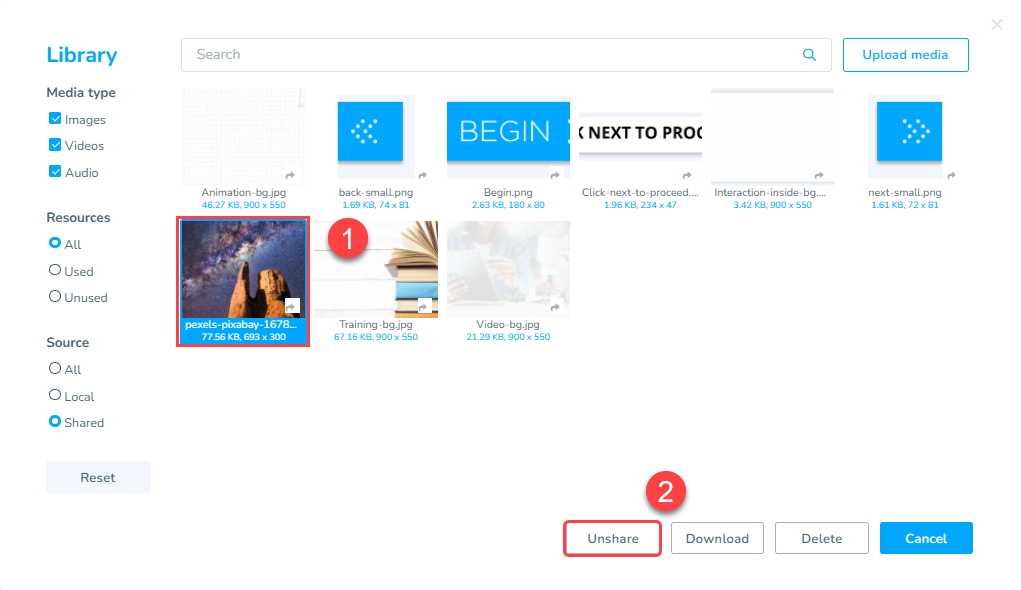Image resolution: width=1021 pixels, height=590 pixels.
Task: Uncheck the Images media type checkbox
Action: [56, 119]
